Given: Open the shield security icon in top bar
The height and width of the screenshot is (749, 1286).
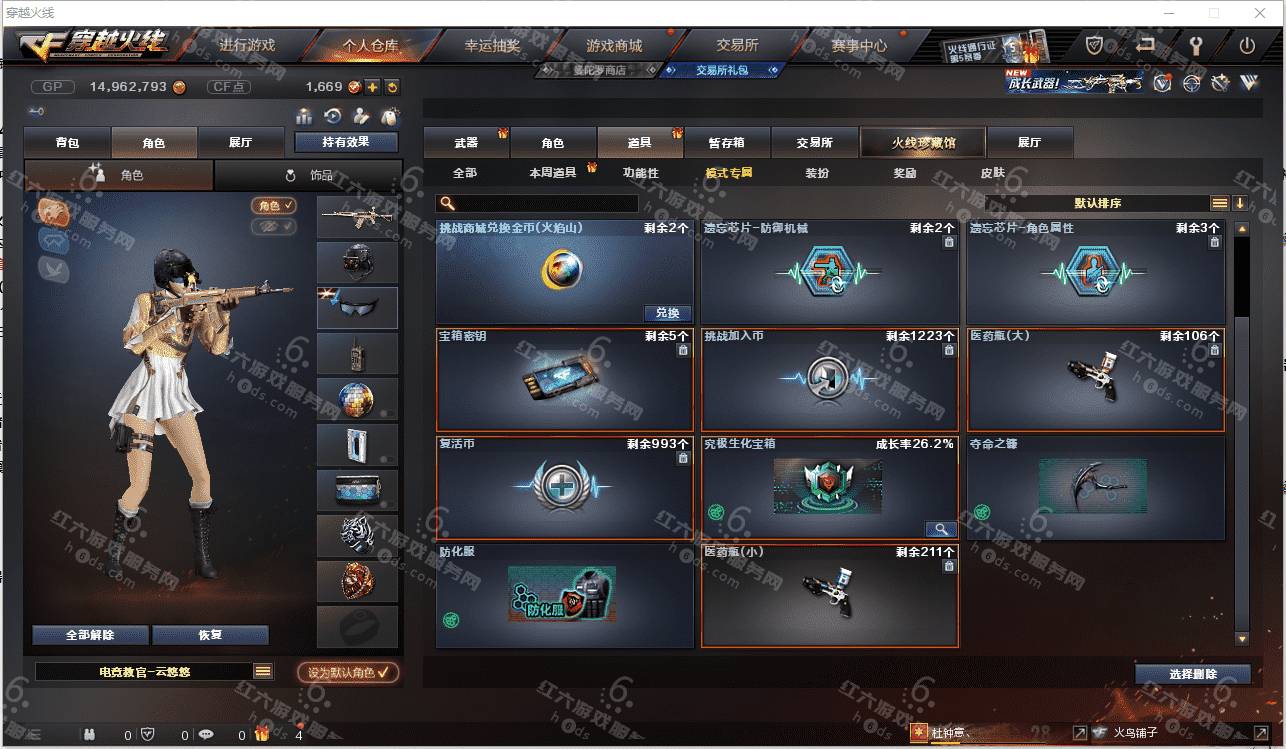Looking at the screenshot, I should click(x=1095, y=45).
